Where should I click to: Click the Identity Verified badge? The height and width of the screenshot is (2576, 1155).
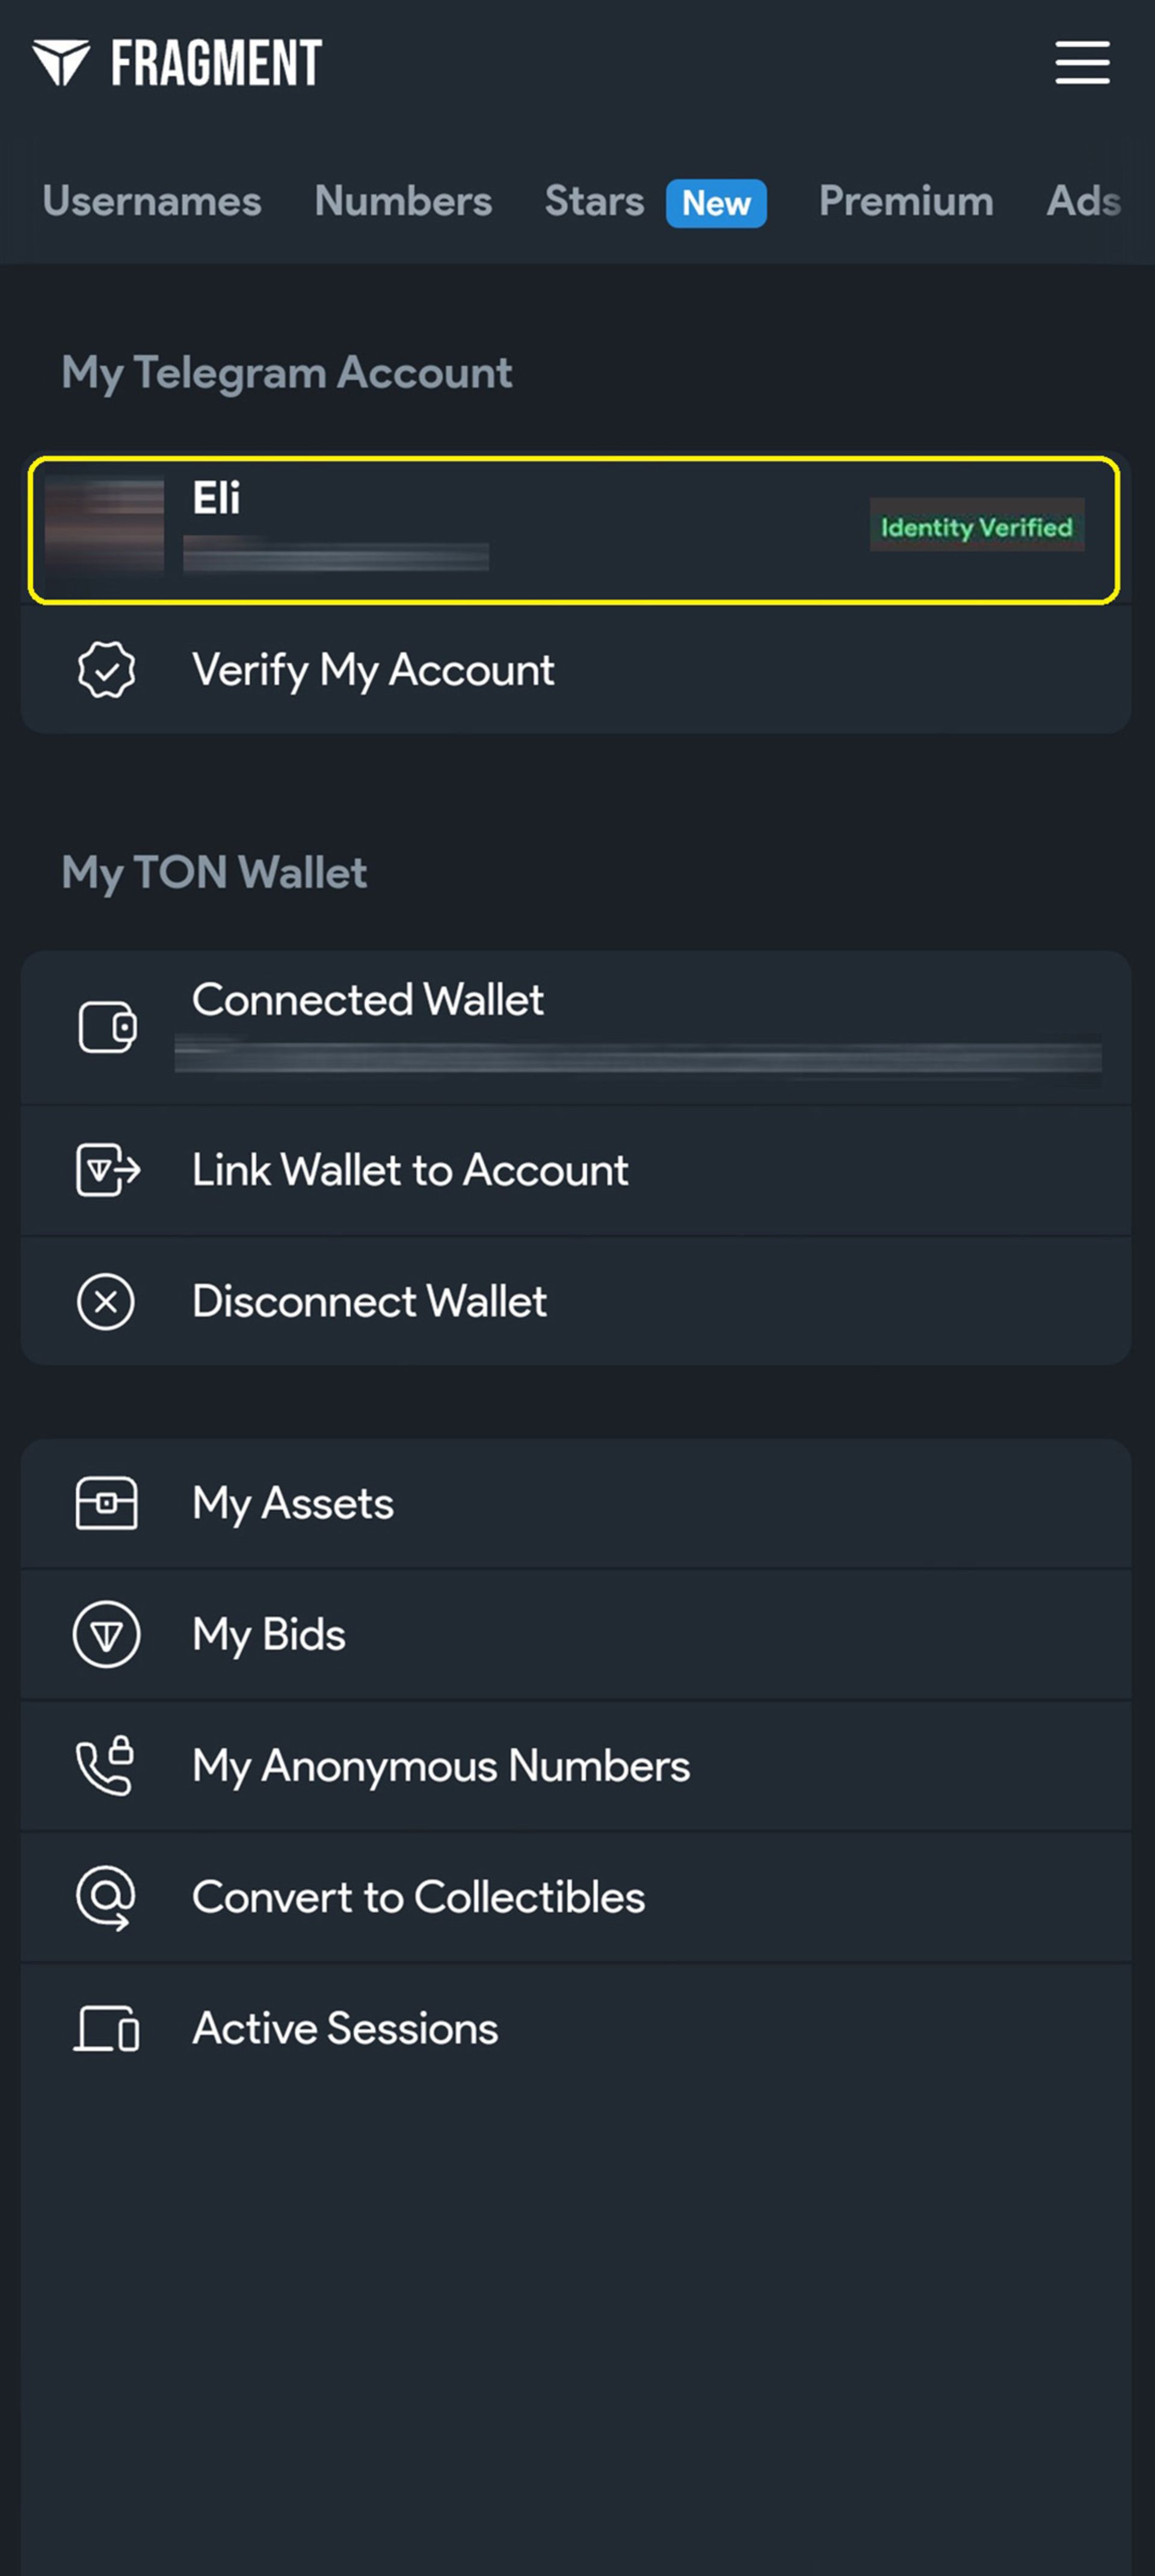977,526
